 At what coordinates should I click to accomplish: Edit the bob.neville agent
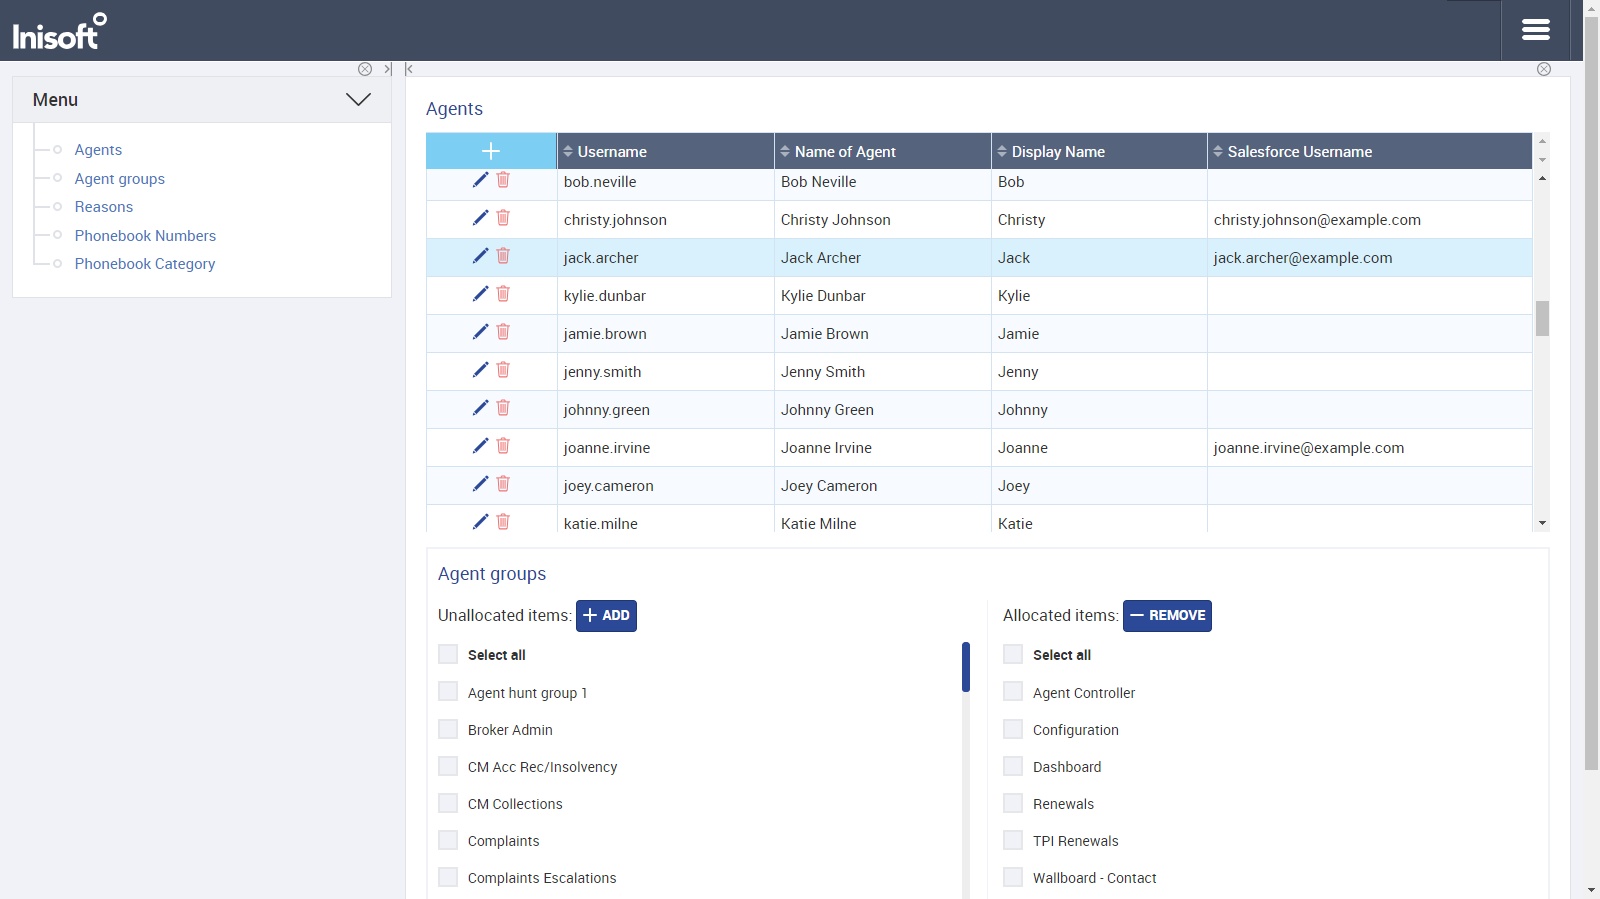(480, 180)
